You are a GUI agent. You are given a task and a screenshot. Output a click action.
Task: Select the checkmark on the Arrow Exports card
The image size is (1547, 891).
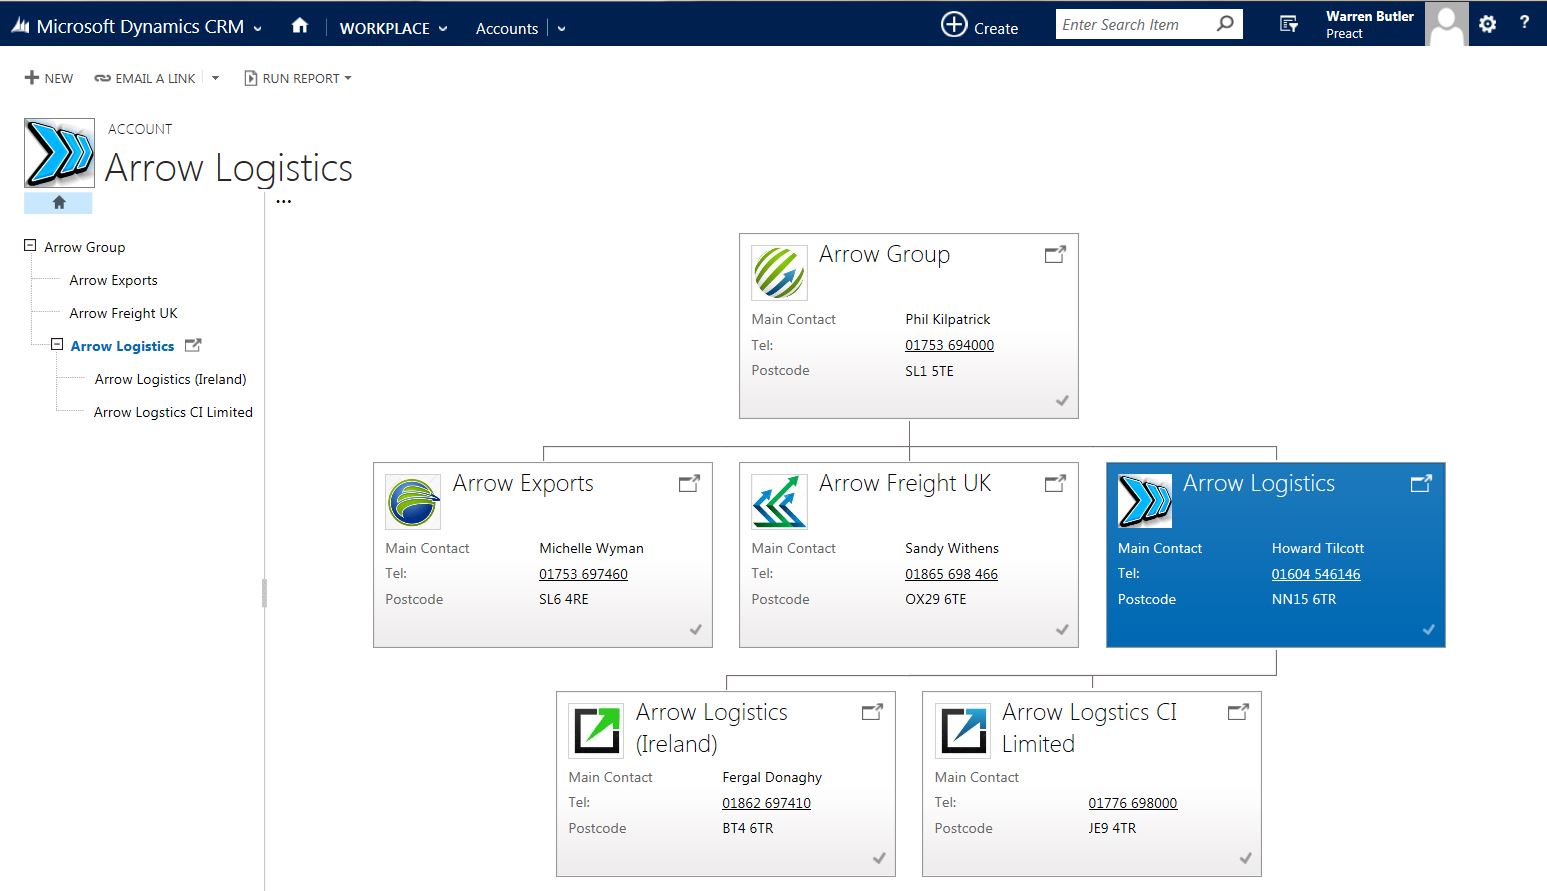point(695,629)
